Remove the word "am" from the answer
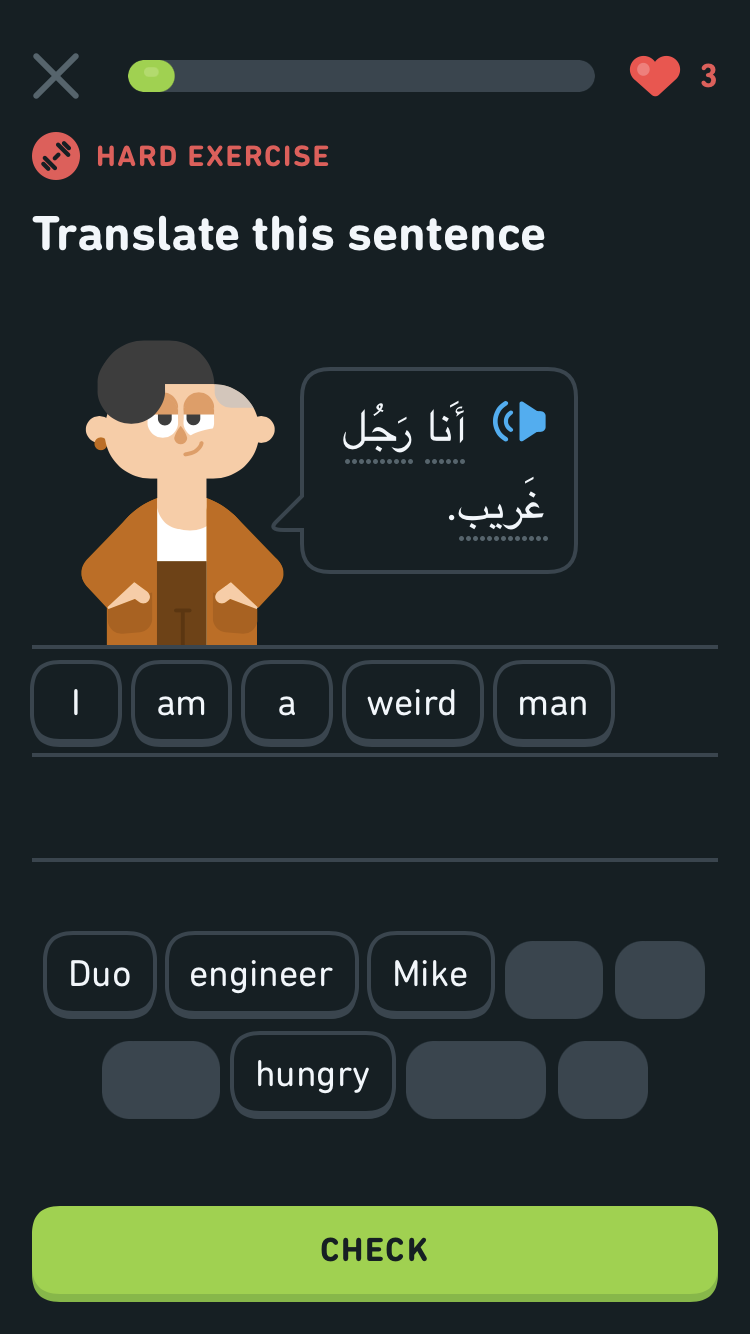Viewport: 750px width, 1334px height. click(181, 703)
